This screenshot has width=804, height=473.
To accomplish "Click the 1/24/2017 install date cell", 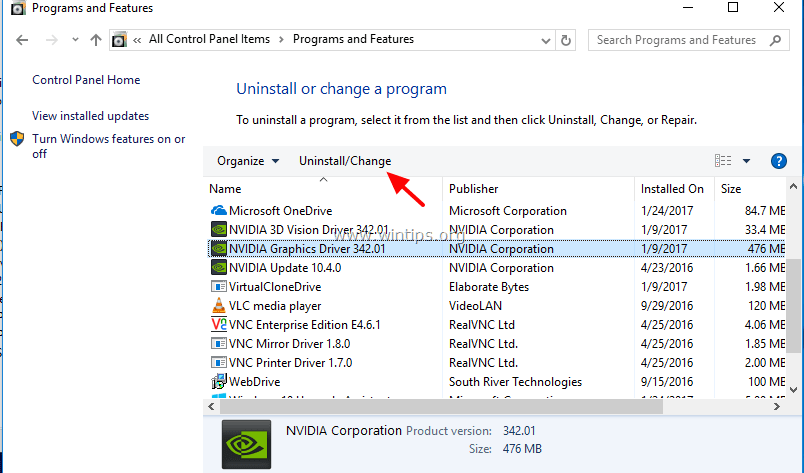I will (x=667, y=211).
